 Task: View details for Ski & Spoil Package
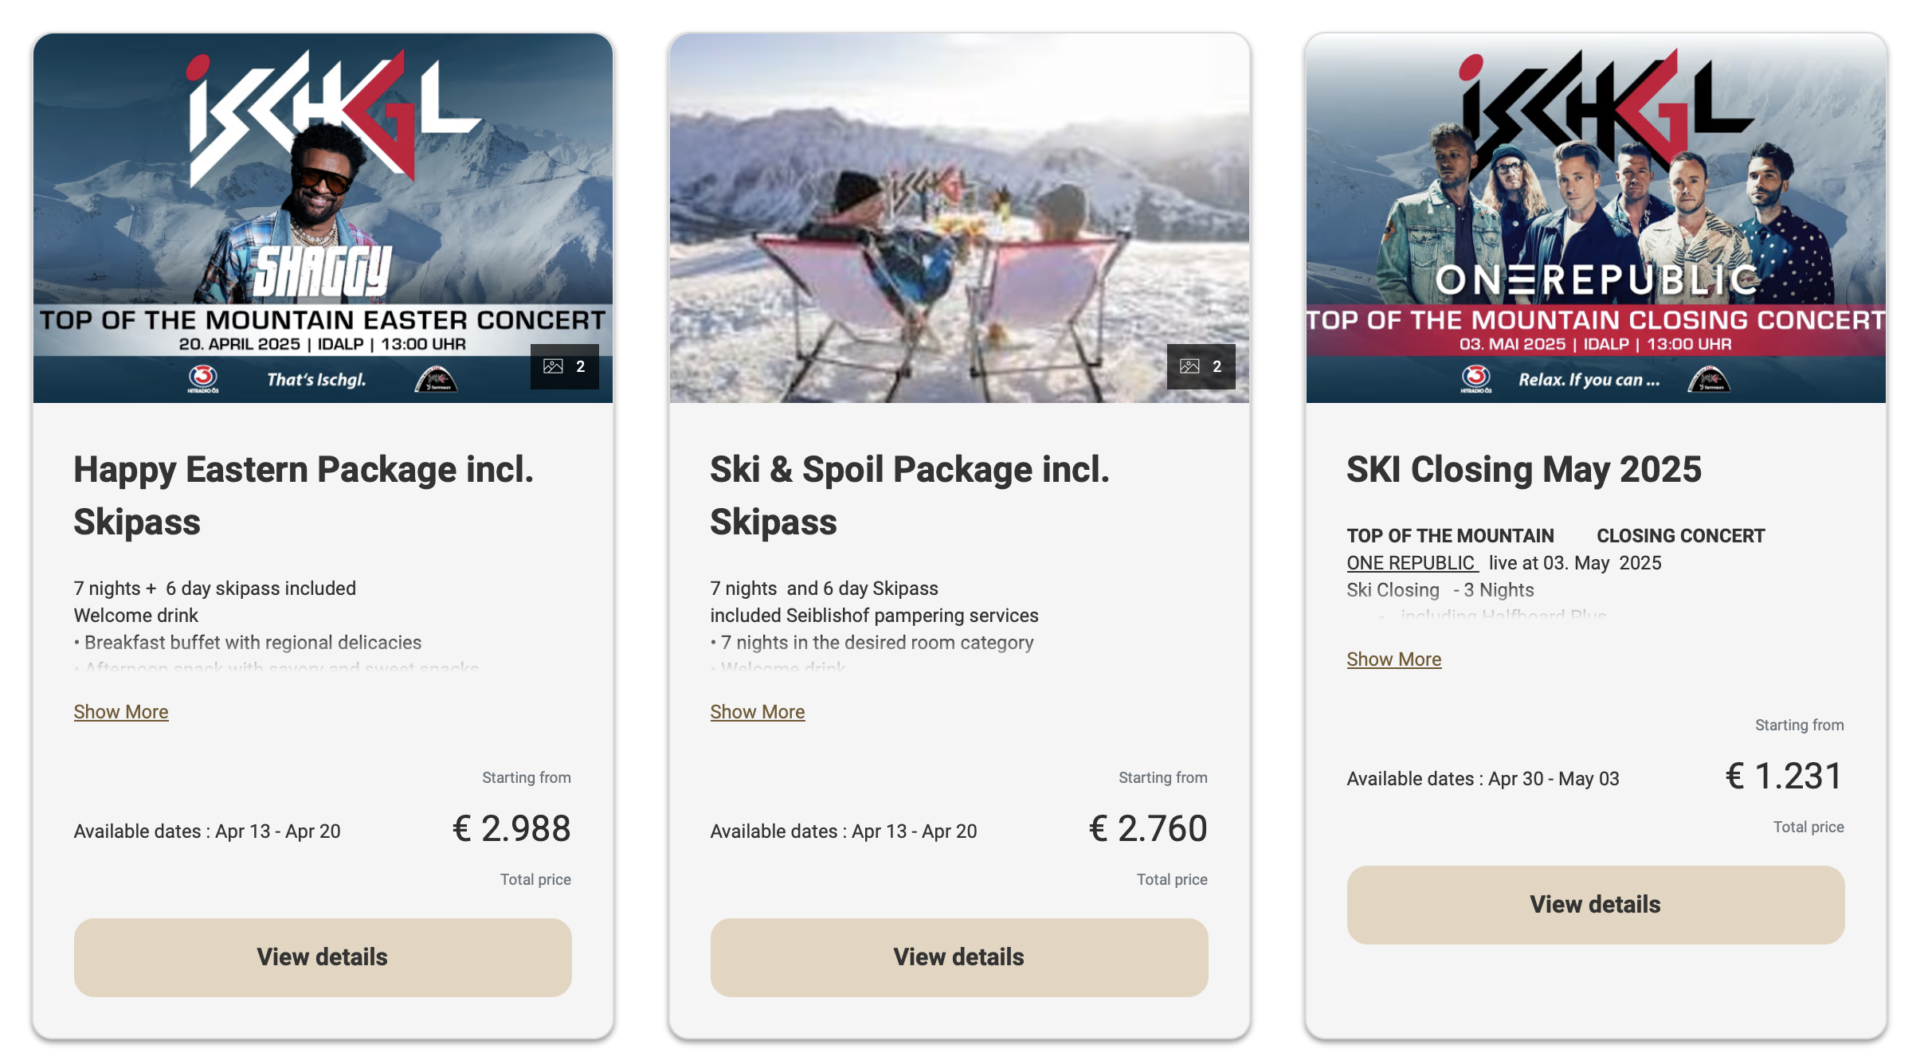[958, 957]
